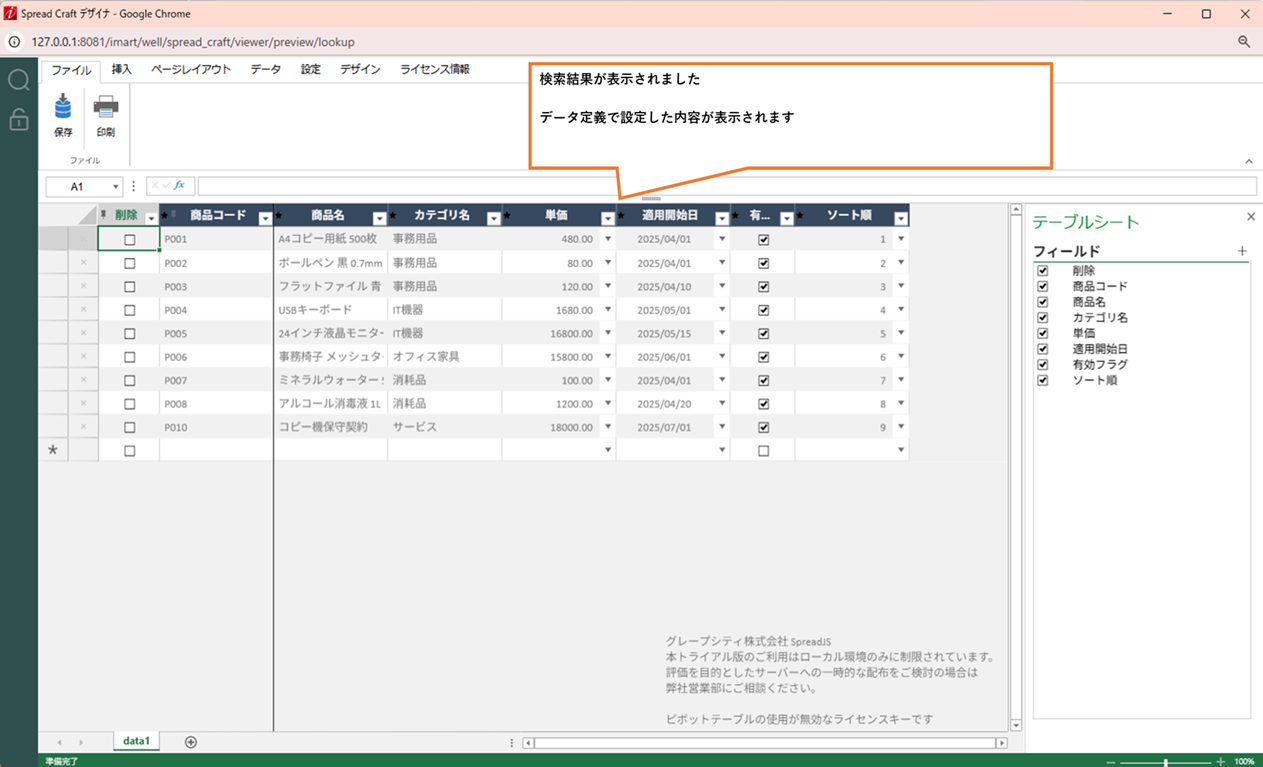Expand the A1 name box dropdown
The image size is (1263, 767).
click(x=116, y=187)
